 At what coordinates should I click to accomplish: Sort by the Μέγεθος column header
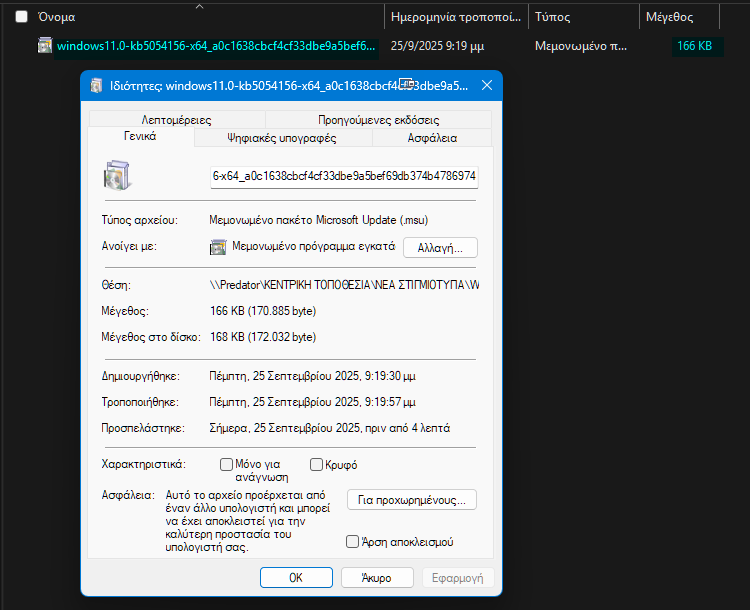coord(669,17)
